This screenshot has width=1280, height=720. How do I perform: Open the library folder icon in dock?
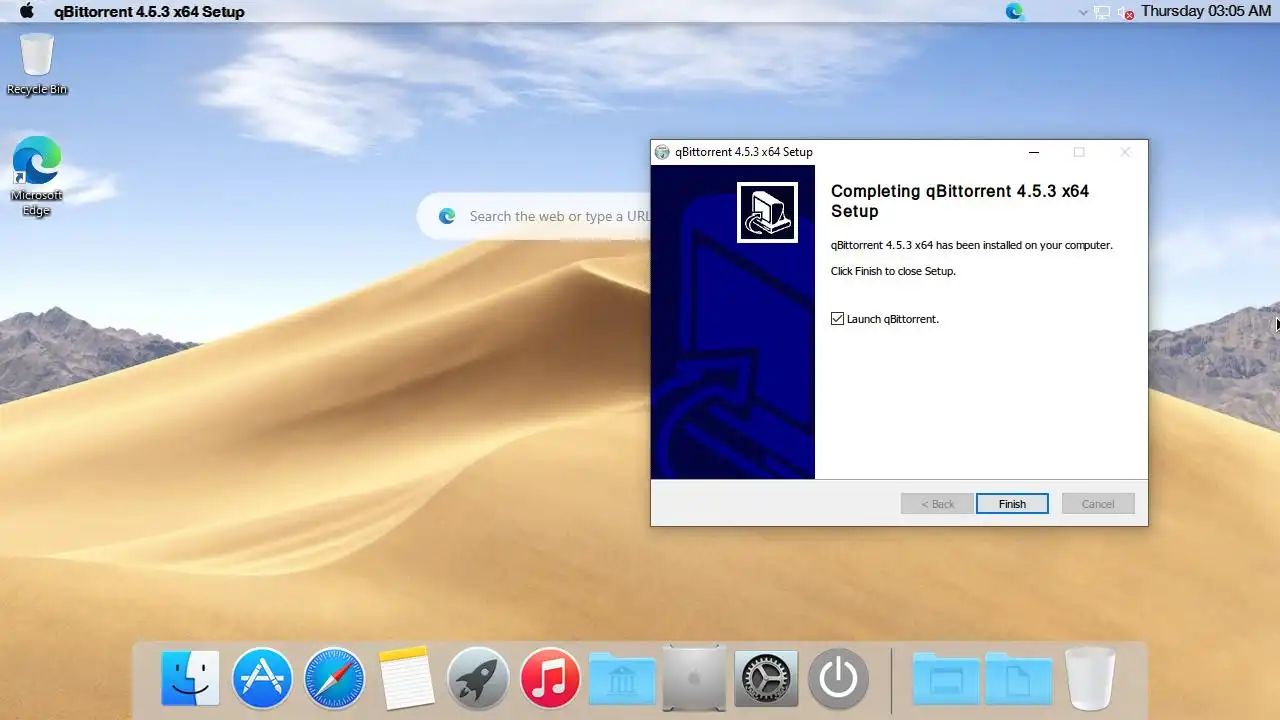(622, 679)
